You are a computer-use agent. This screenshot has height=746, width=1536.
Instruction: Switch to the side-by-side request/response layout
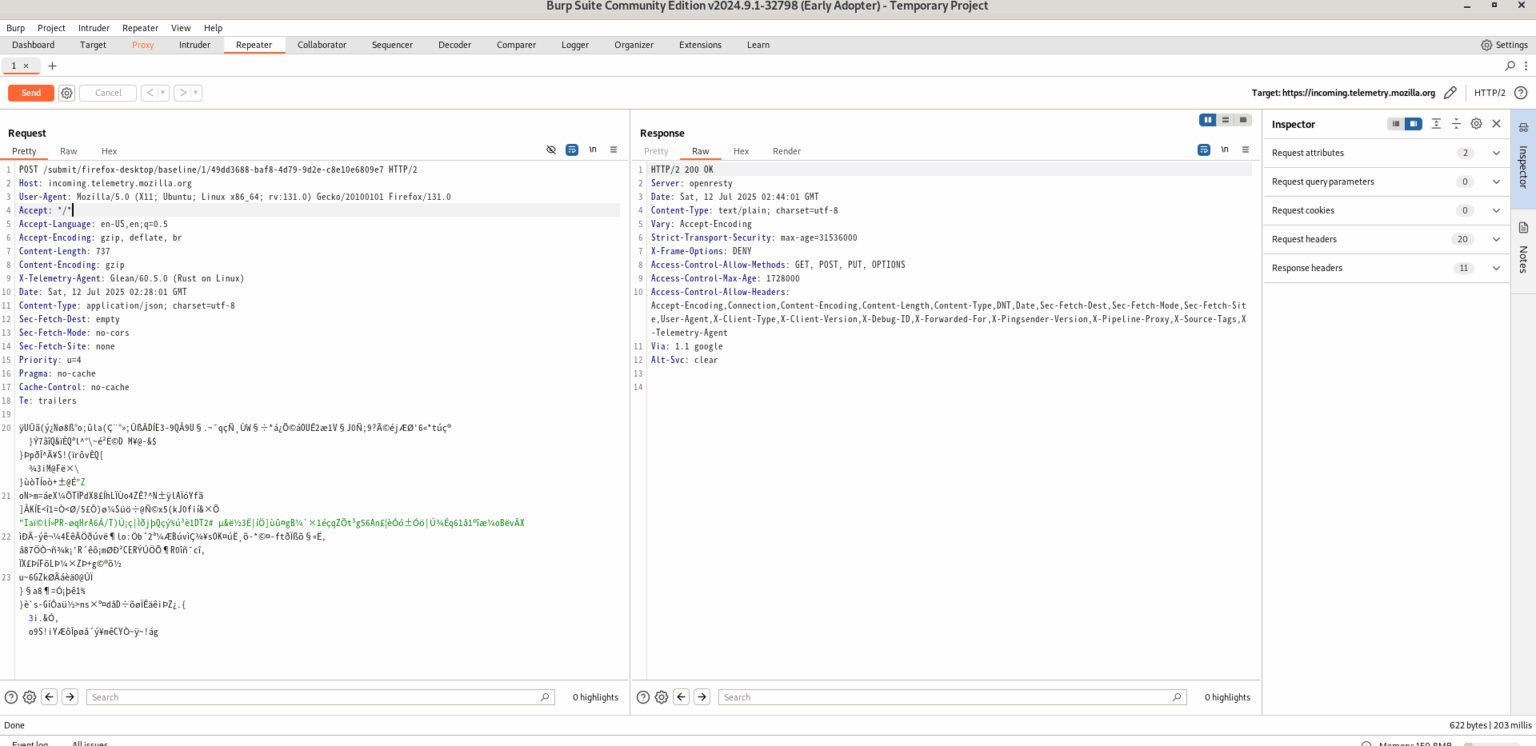pos(1208,120)
